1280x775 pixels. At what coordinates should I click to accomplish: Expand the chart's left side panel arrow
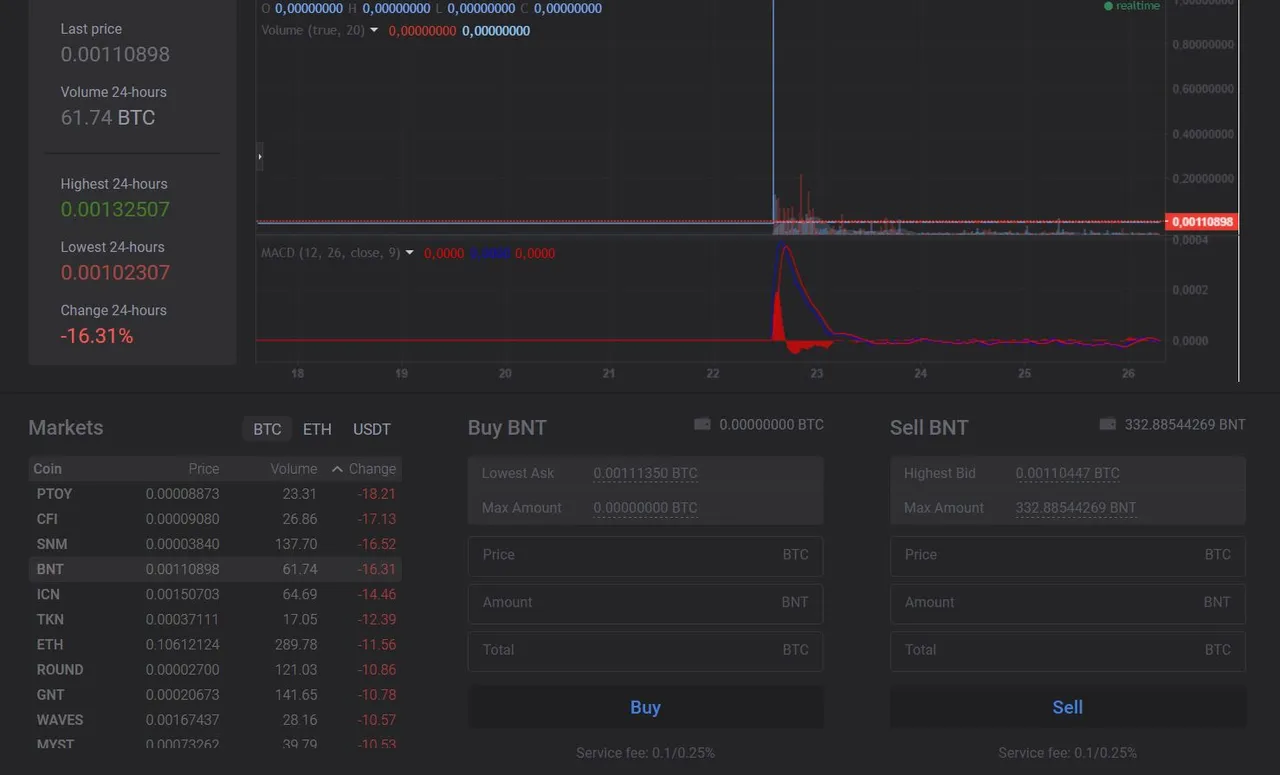click(x=260, y=156)
